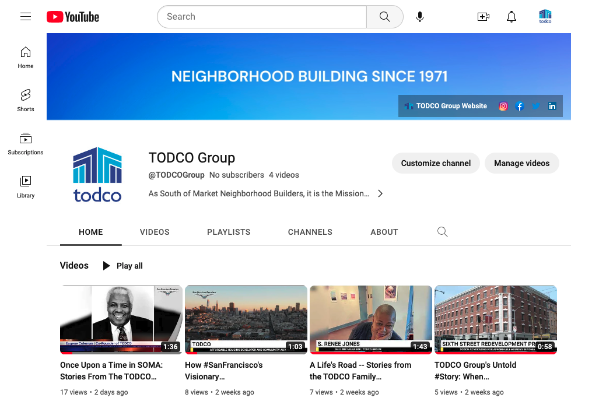Click the Videos section heading
Viewport: 592px width, 401px height.
click(74, 265)
